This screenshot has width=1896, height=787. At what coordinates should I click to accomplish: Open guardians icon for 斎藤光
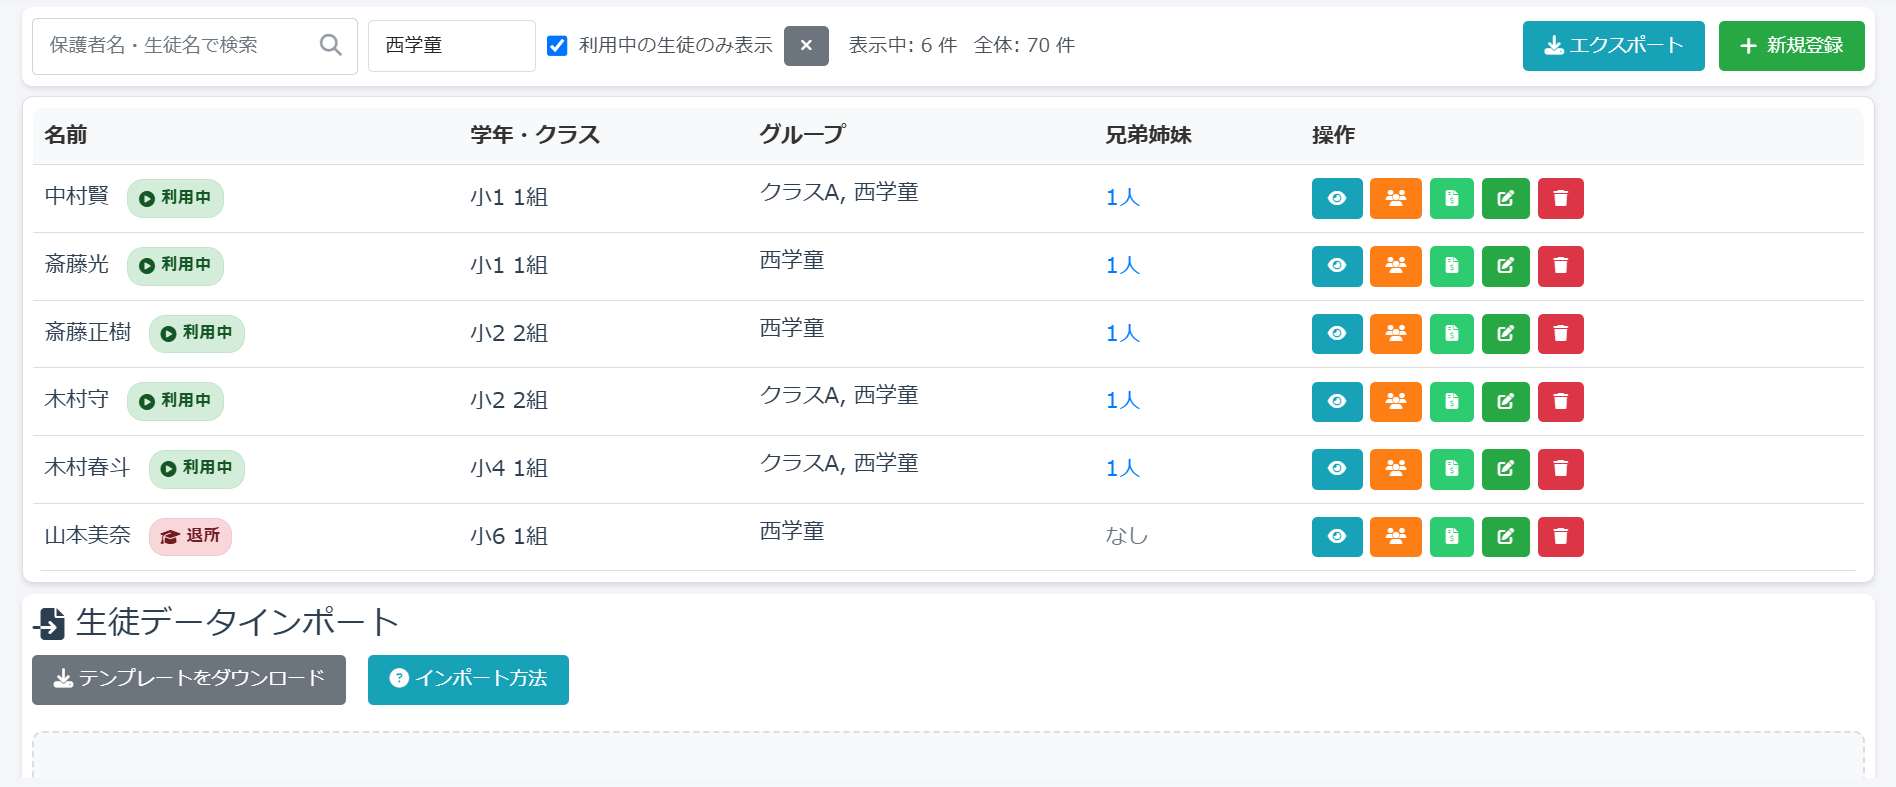(1396, 266)
